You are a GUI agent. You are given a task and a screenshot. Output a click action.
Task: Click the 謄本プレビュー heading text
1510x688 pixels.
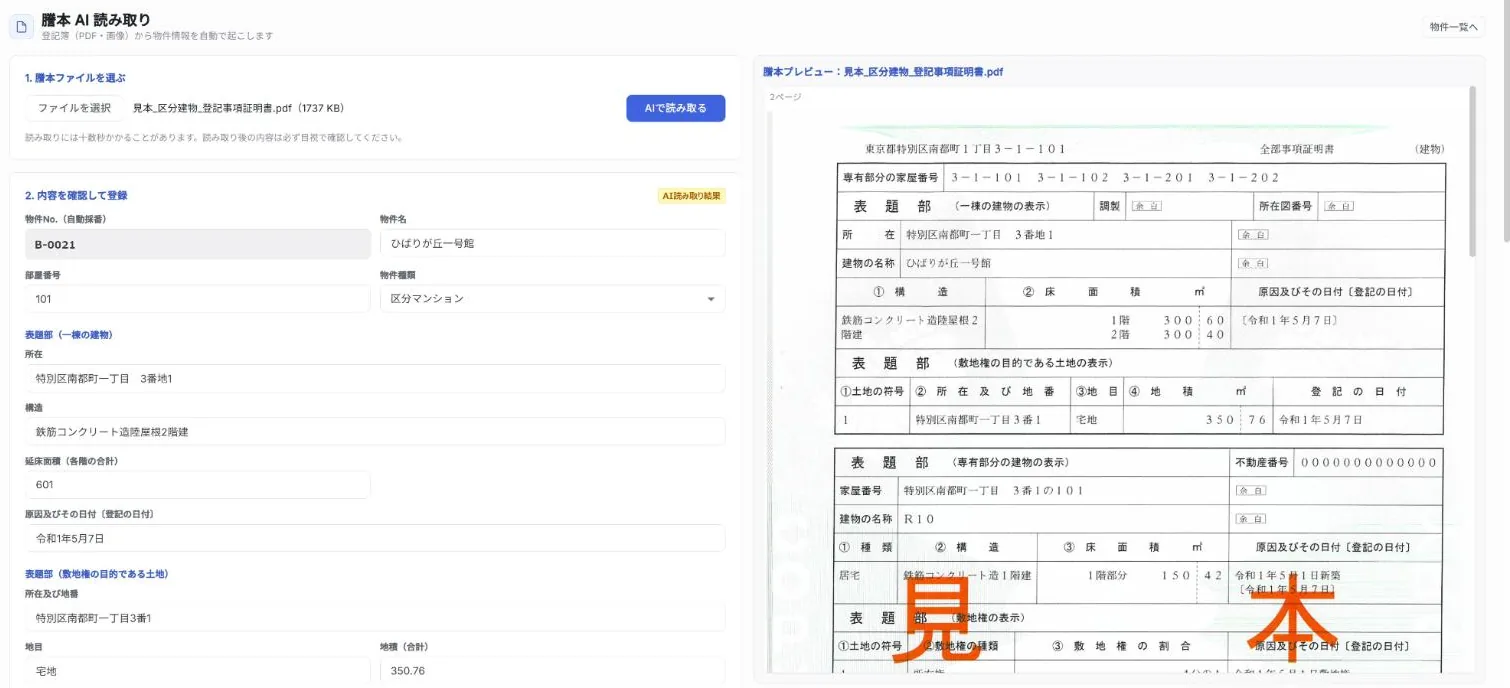[x=883, y=72]
